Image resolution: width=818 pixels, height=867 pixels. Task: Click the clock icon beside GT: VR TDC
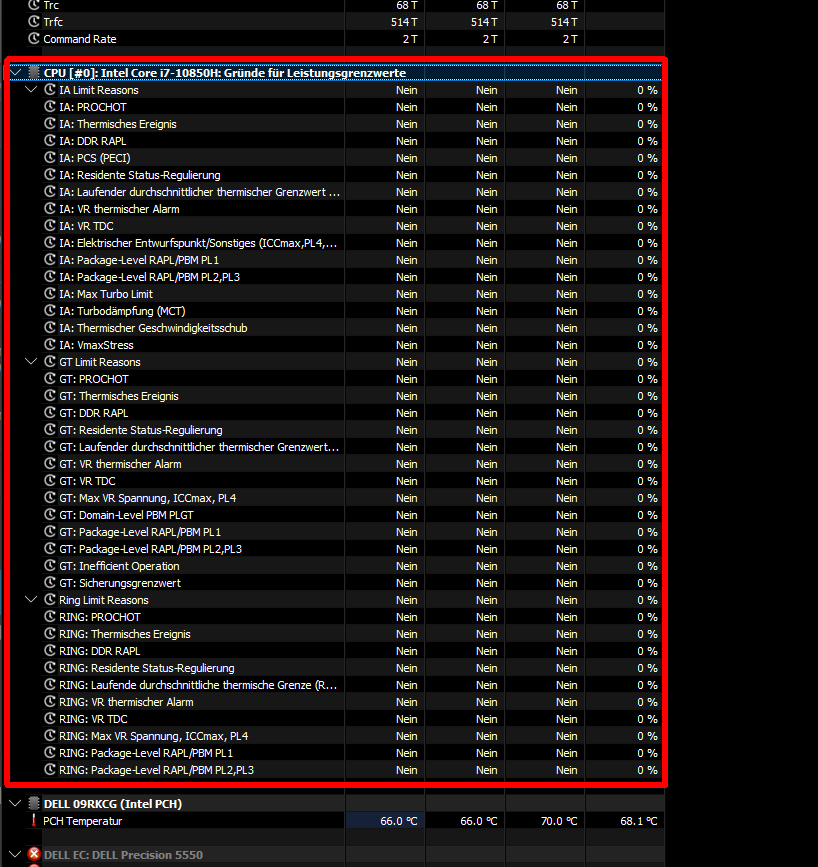tap(50, 480)
